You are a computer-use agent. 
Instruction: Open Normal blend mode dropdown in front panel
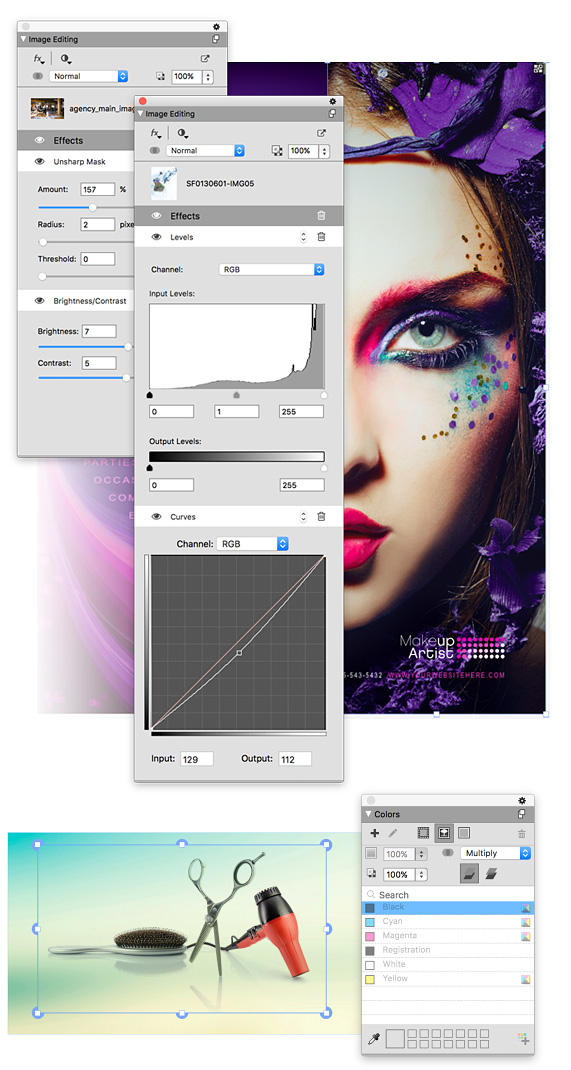(x=205, y=151)
